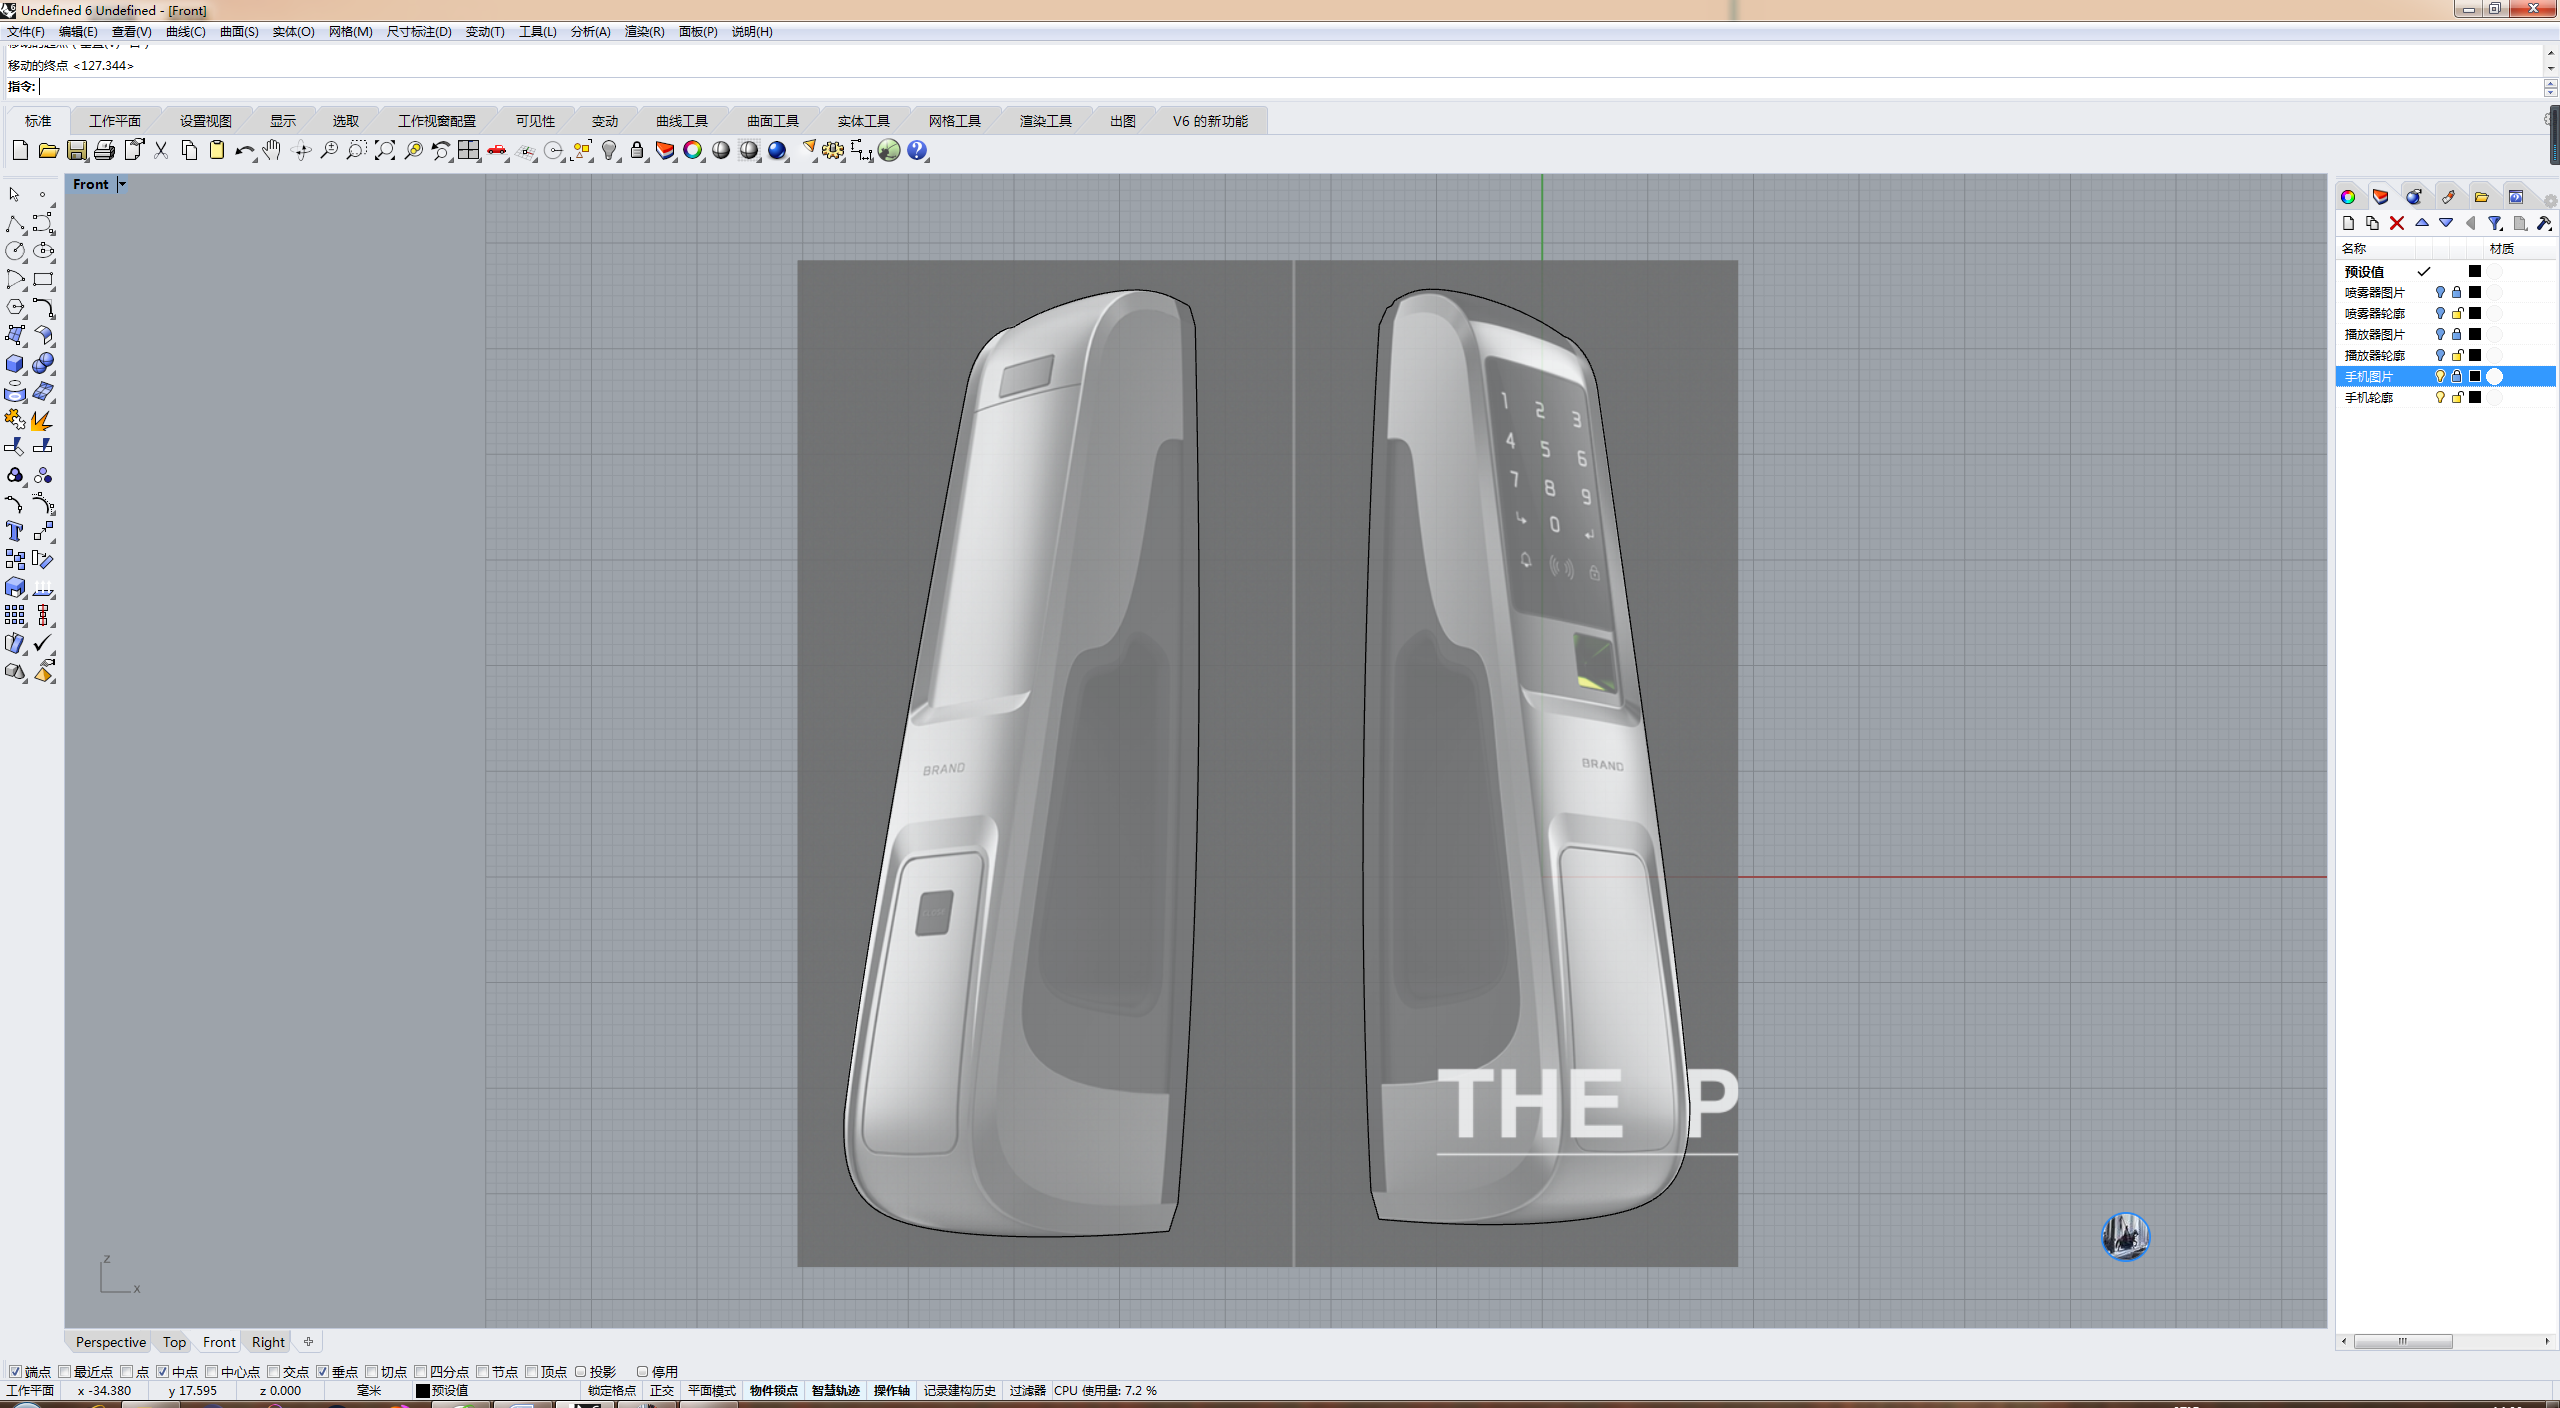Screen dimensions: 2560x1408
Task: Click the new layer icon in layer panel
Action: [2349, 223]
